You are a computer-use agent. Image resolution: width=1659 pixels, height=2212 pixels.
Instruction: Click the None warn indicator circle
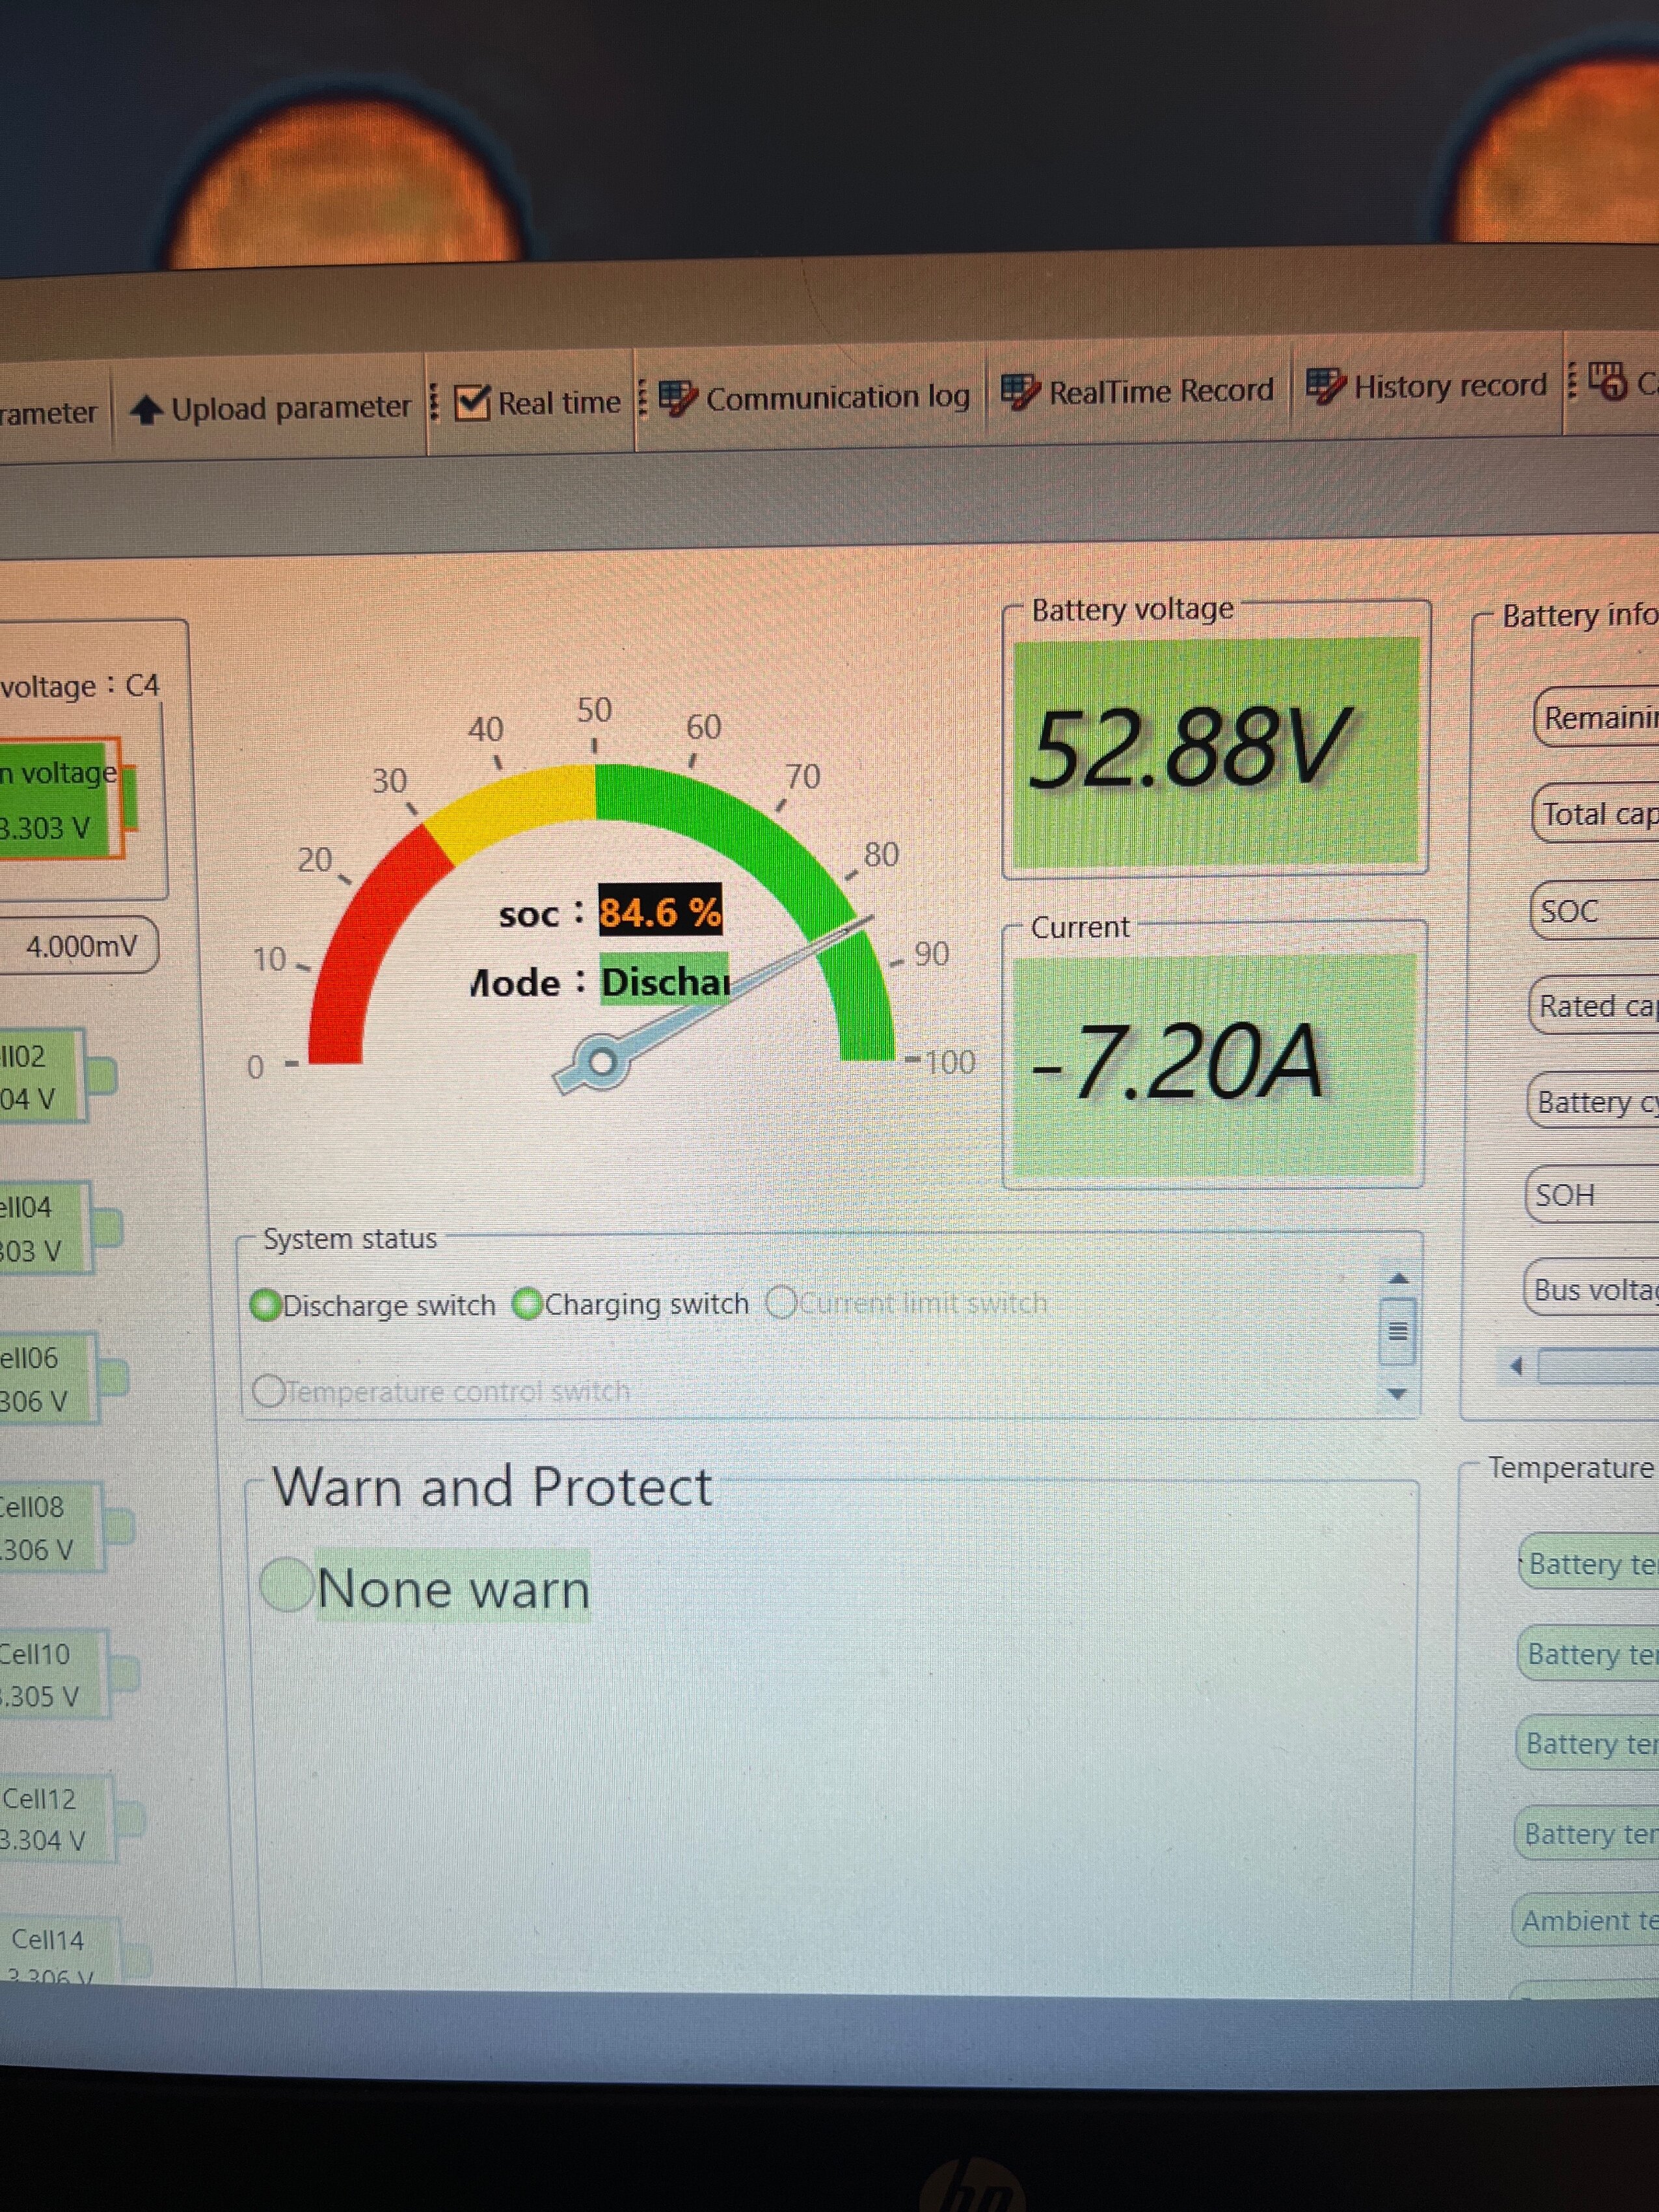coord(287,1585)
